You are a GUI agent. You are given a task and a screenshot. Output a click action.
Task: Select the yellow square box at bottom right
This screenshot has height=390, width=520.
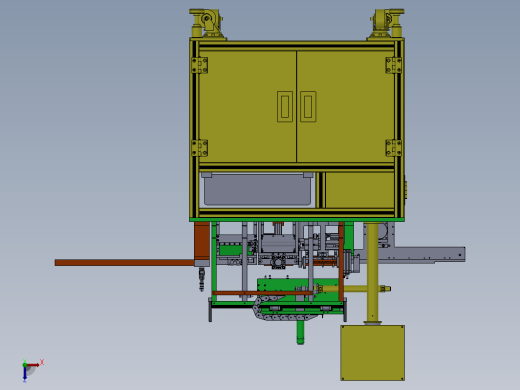coord(373,353)
